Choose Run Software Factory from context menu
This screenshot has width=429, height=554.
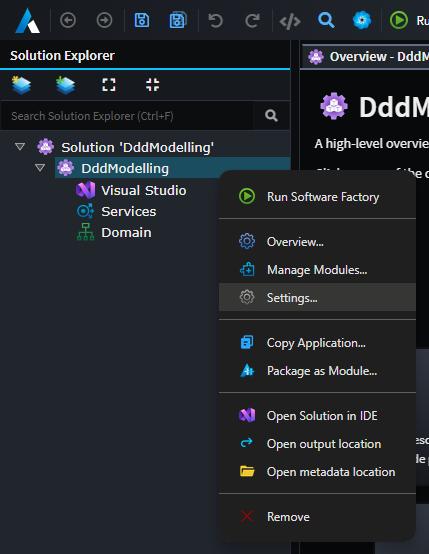click(x=317, y=197)
